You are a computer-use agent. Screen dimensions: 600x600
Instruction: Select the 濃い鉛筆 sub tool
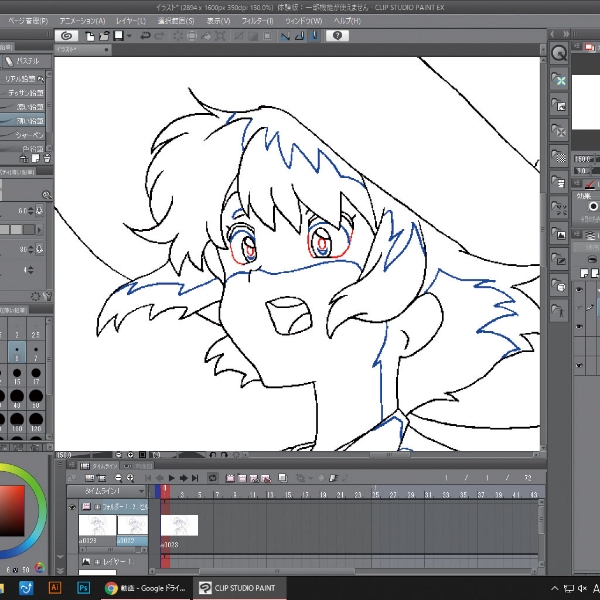(23, 107)
